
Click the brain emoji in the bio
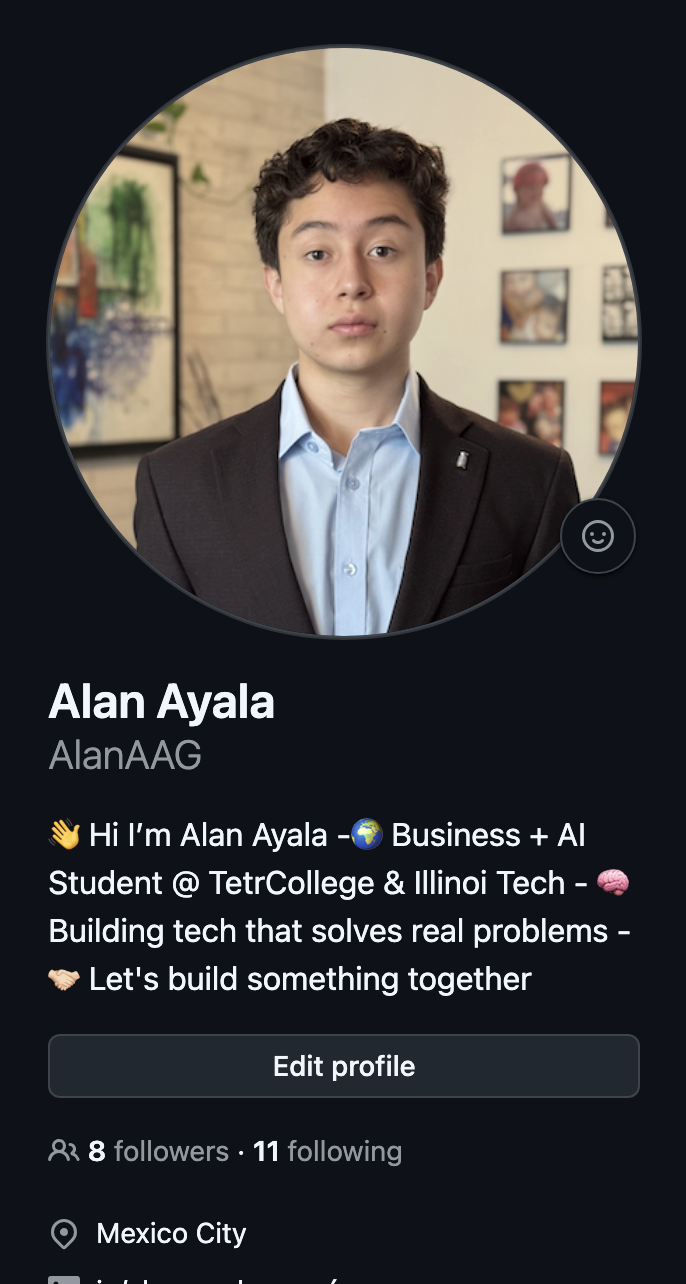click(x=613, y=882)
